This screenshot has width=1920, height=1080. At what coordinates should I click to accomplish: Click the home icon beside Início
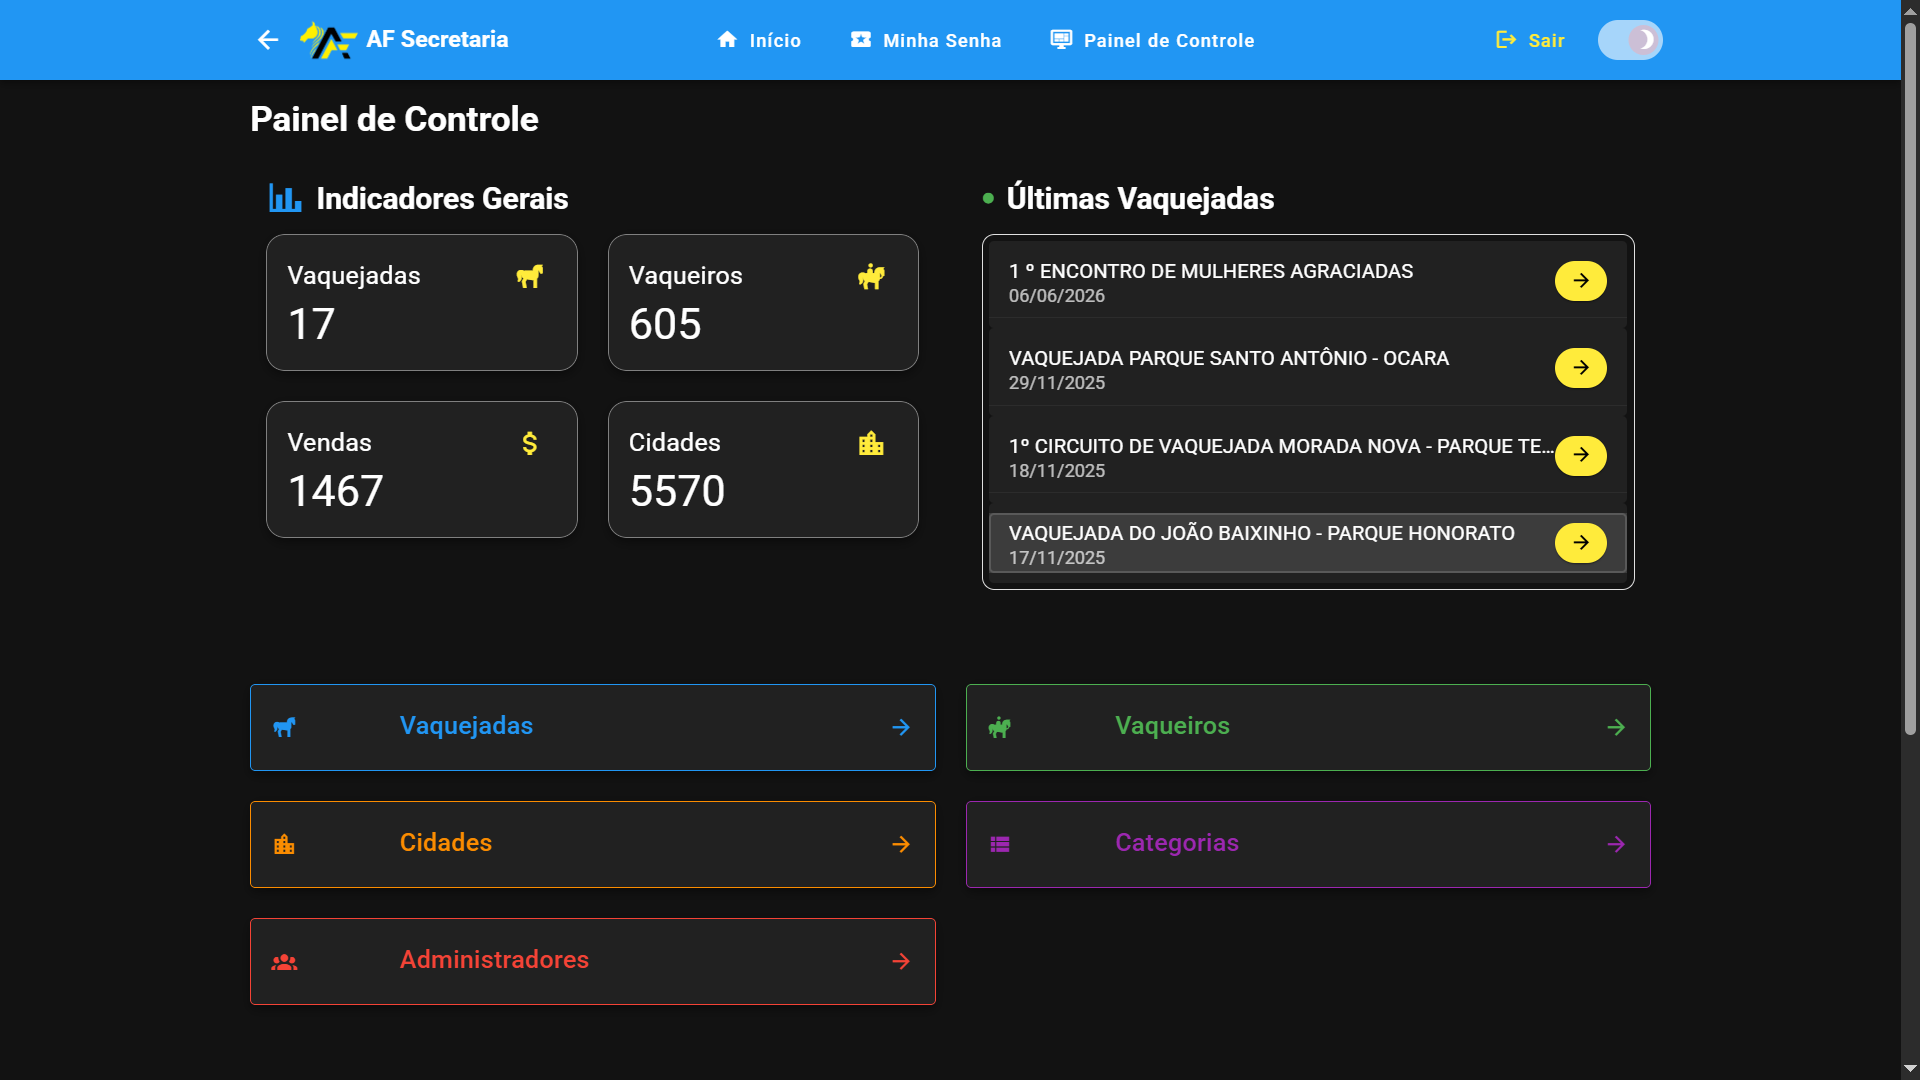727,40
